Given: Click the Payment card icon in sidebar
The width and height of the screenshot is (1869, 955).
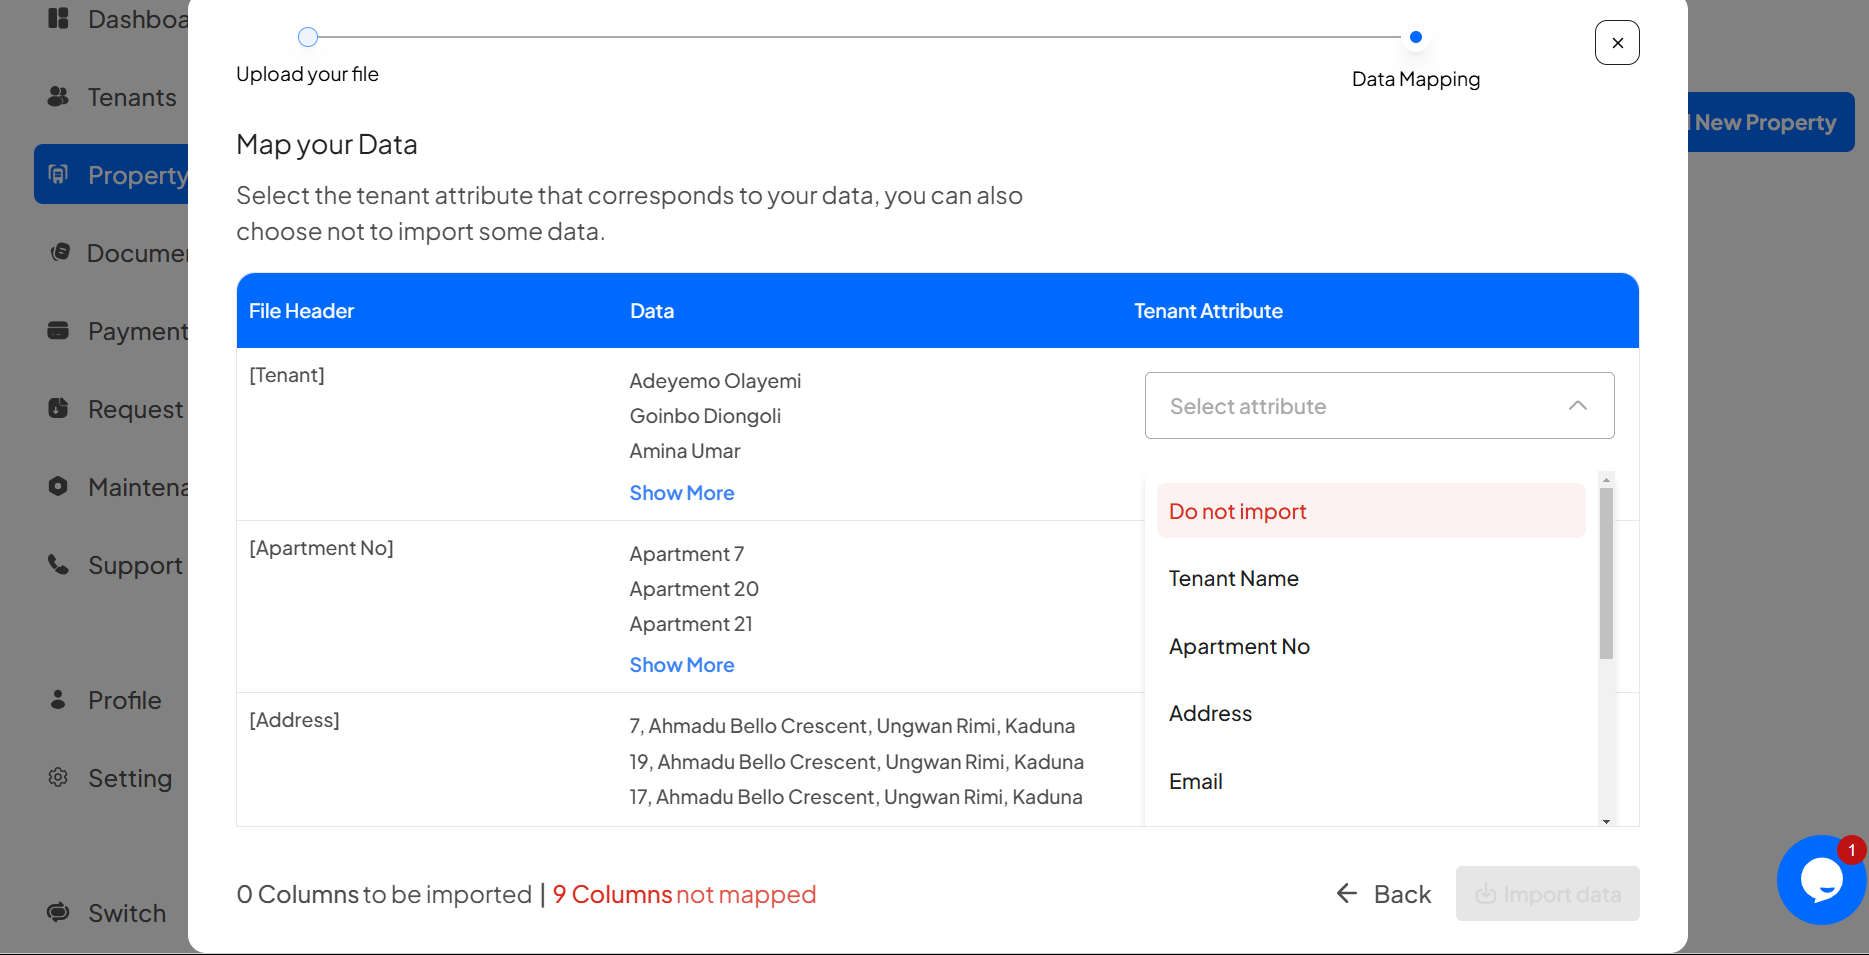Looking at the screenshot, I should [x=58, y=331].
